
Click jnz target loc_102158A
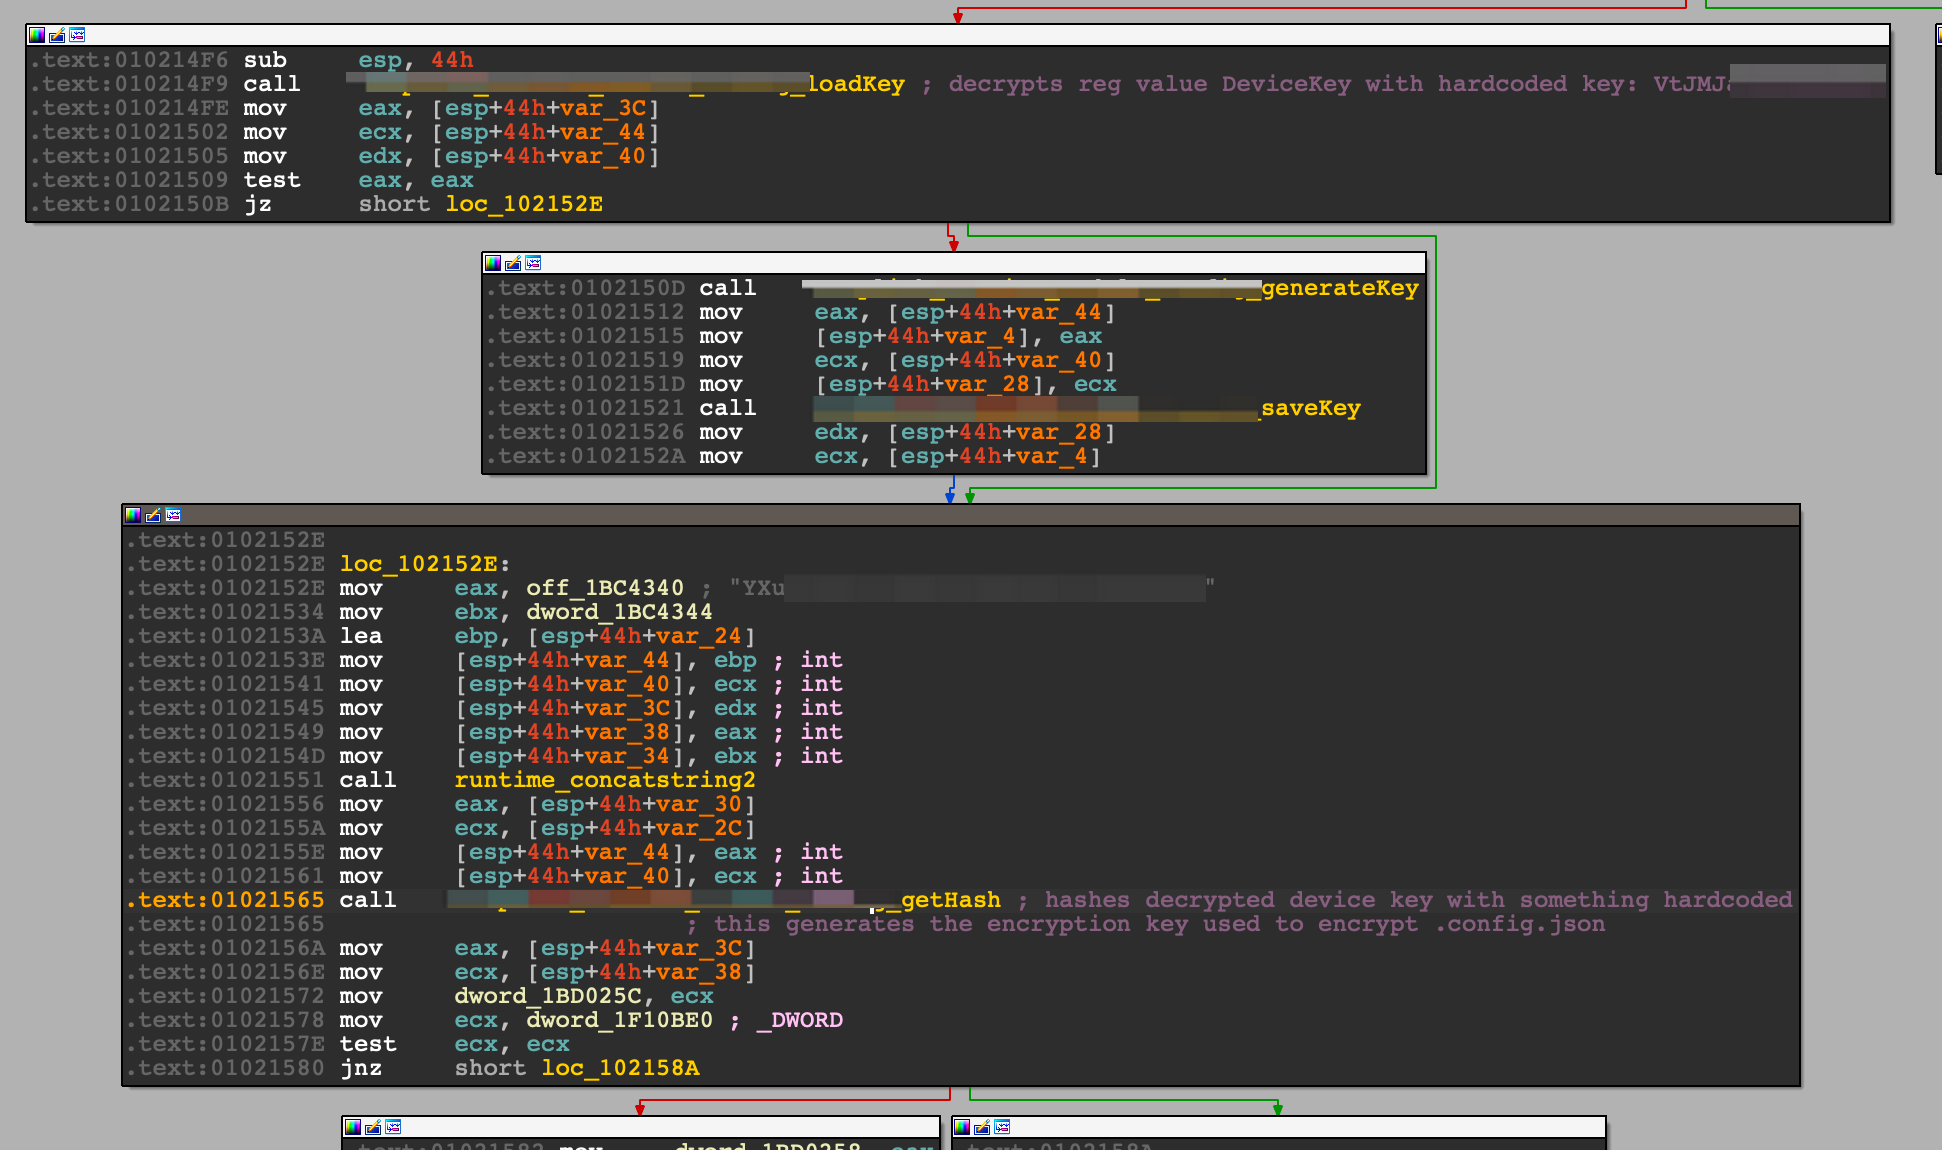pos(620,1068)
